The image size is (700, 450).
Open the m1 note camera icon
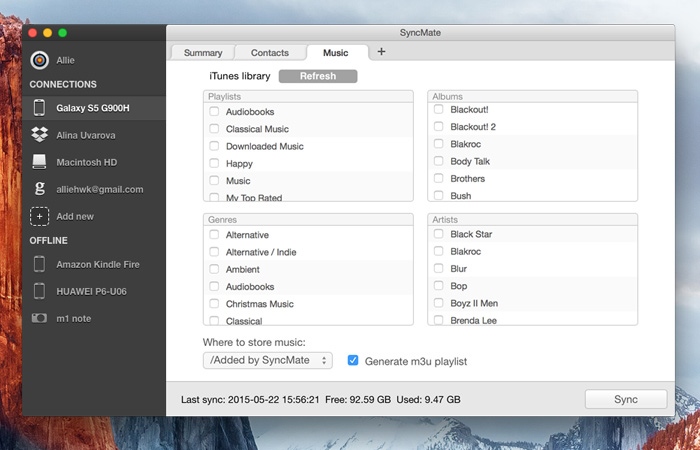tap(39, 318)
